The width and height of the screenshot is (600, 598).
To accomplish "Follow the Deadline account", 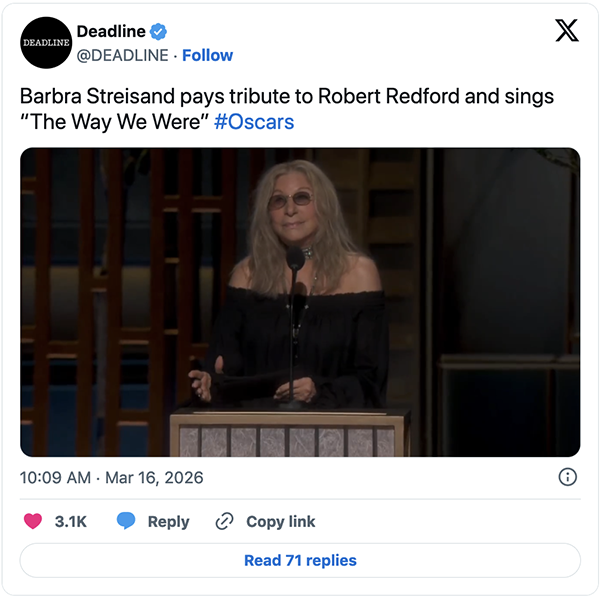I will pyautogui.click(x=207, y=55).
